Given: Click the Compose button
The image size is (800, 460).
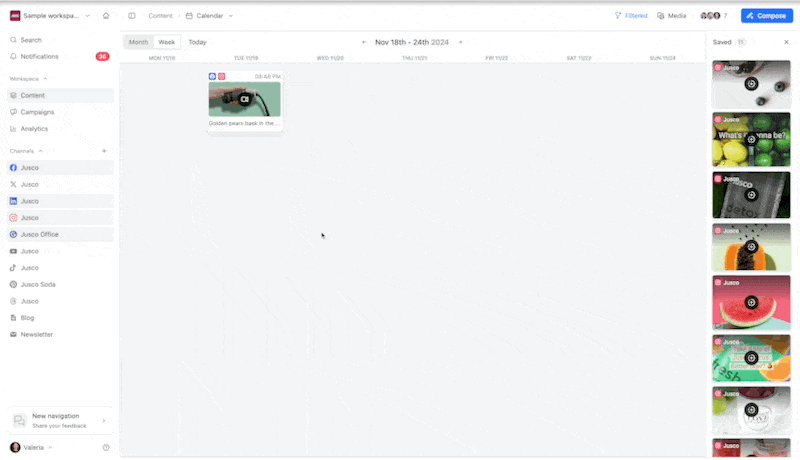Looking at the screenshot, I should [x=766, y=16].
